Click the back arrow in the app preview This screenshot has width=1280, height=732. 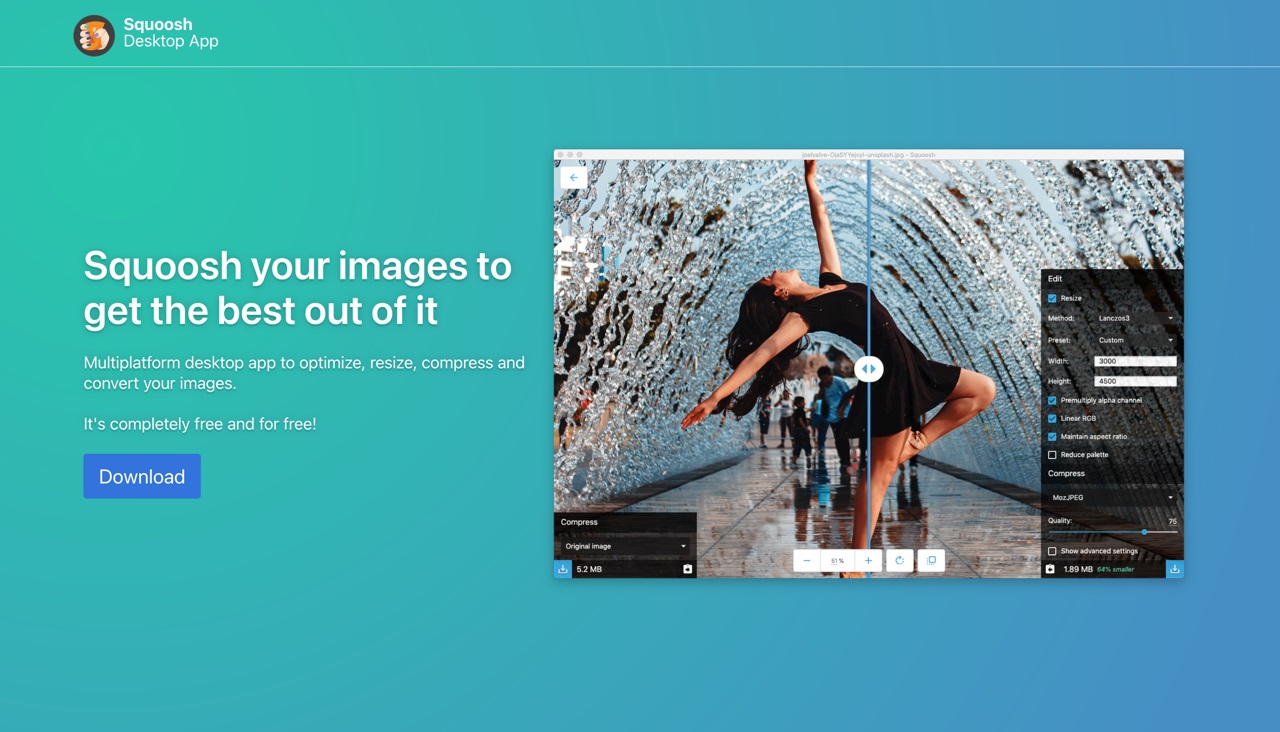(574, 177)
